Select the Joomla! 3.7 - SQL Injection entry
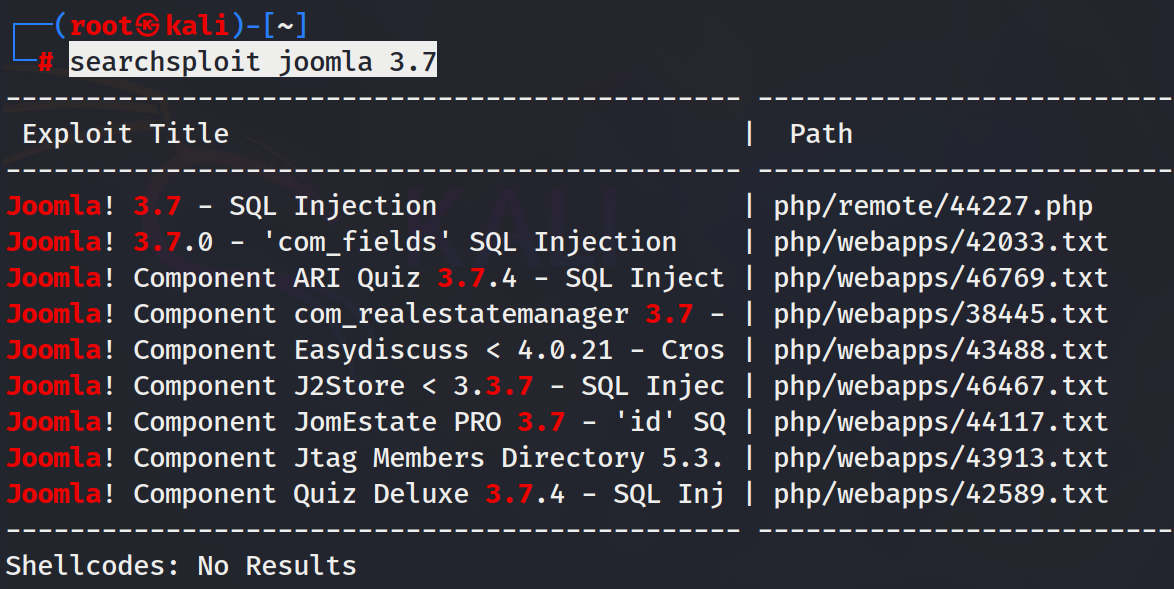Screen dimensions: 1174x589 pyautogui.click(x=221, y=207)
